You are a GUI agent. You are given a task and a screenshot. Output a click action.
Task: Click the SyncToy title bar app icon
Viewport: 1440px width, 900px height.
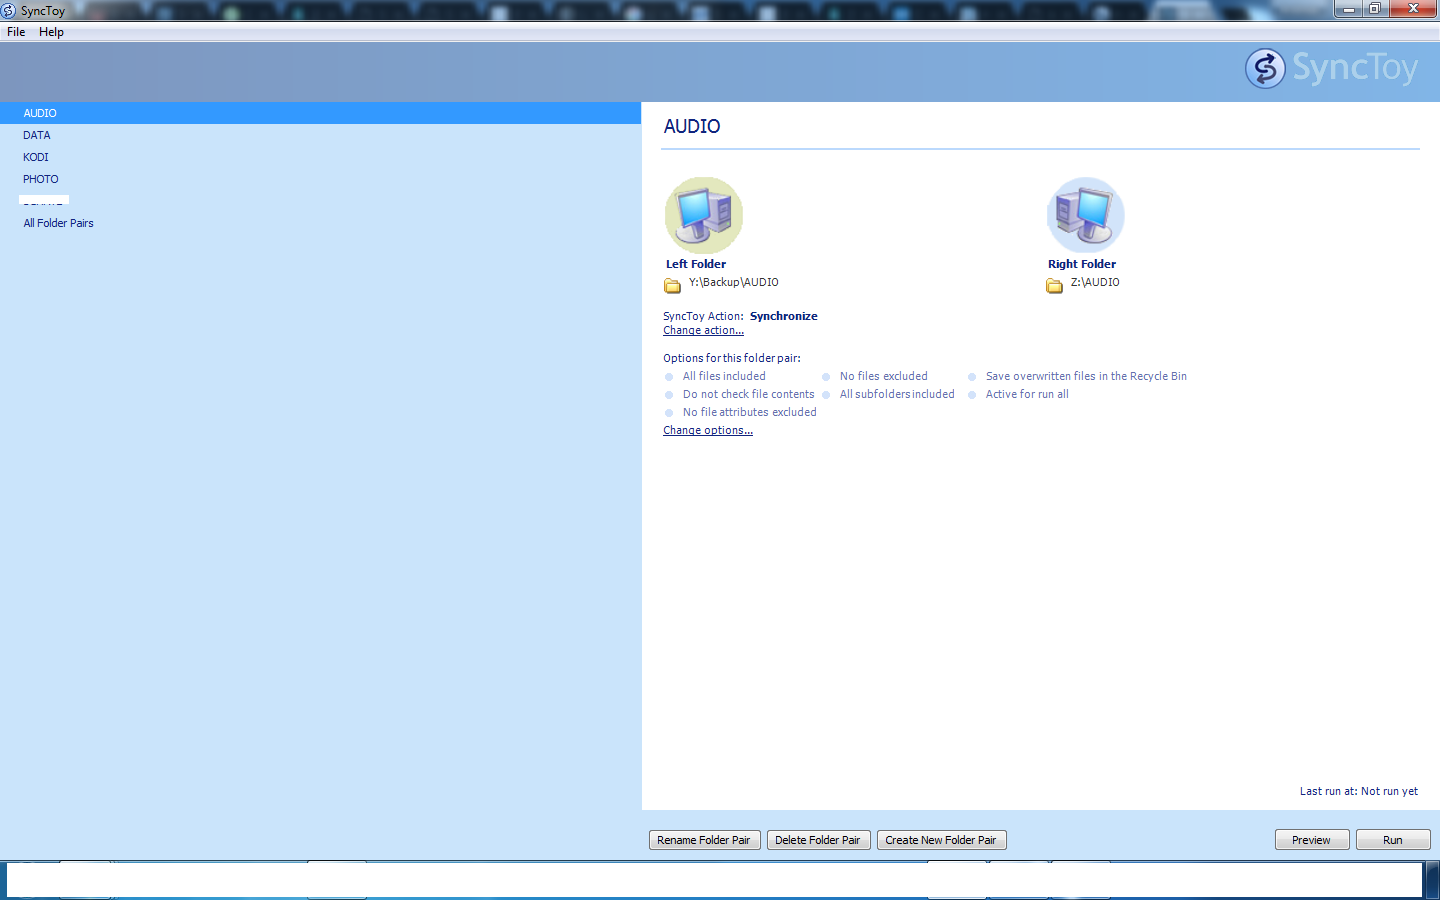click(9, 11)
